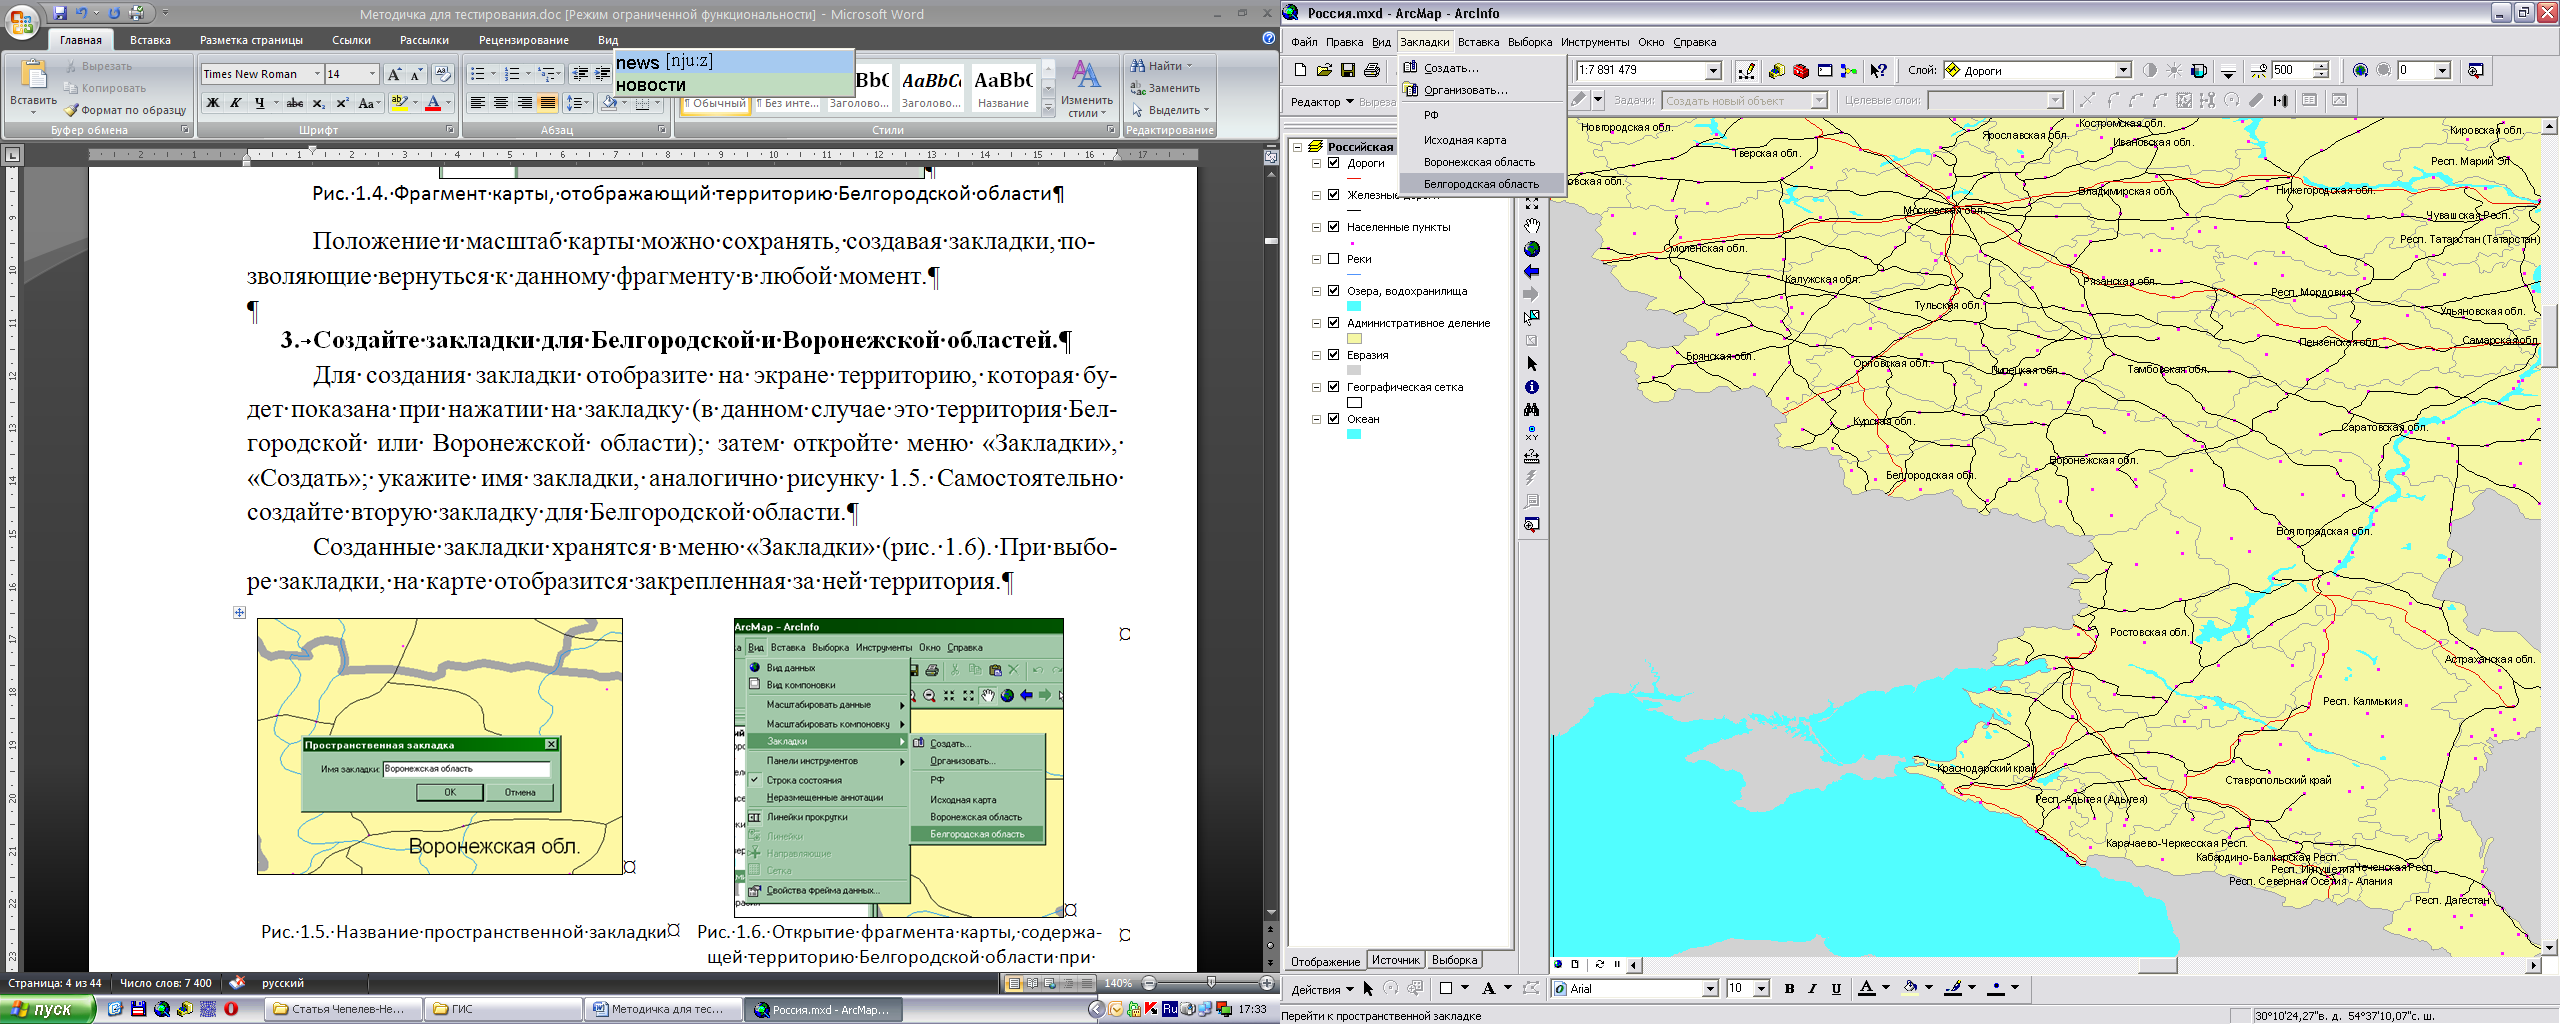Open ArcCatalog from the ArcMap toolbar

tap(1776, 70)
